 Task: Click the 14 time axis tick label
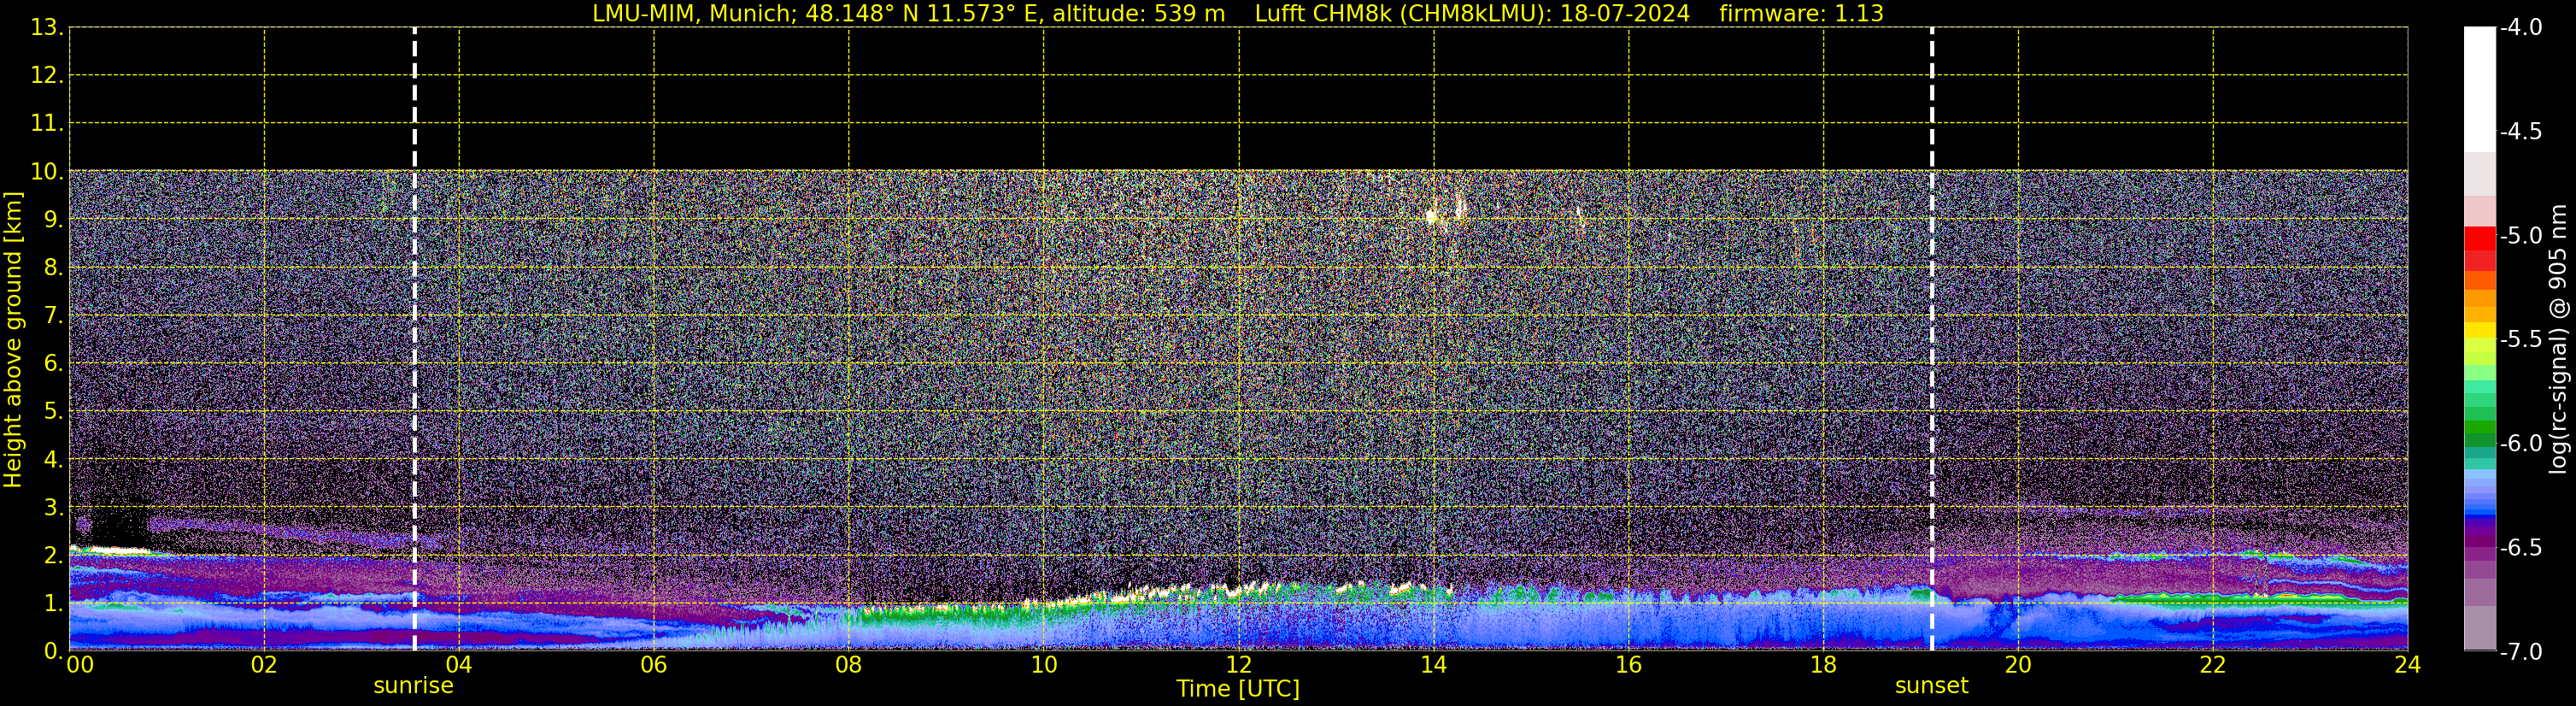pos(1434,666)
